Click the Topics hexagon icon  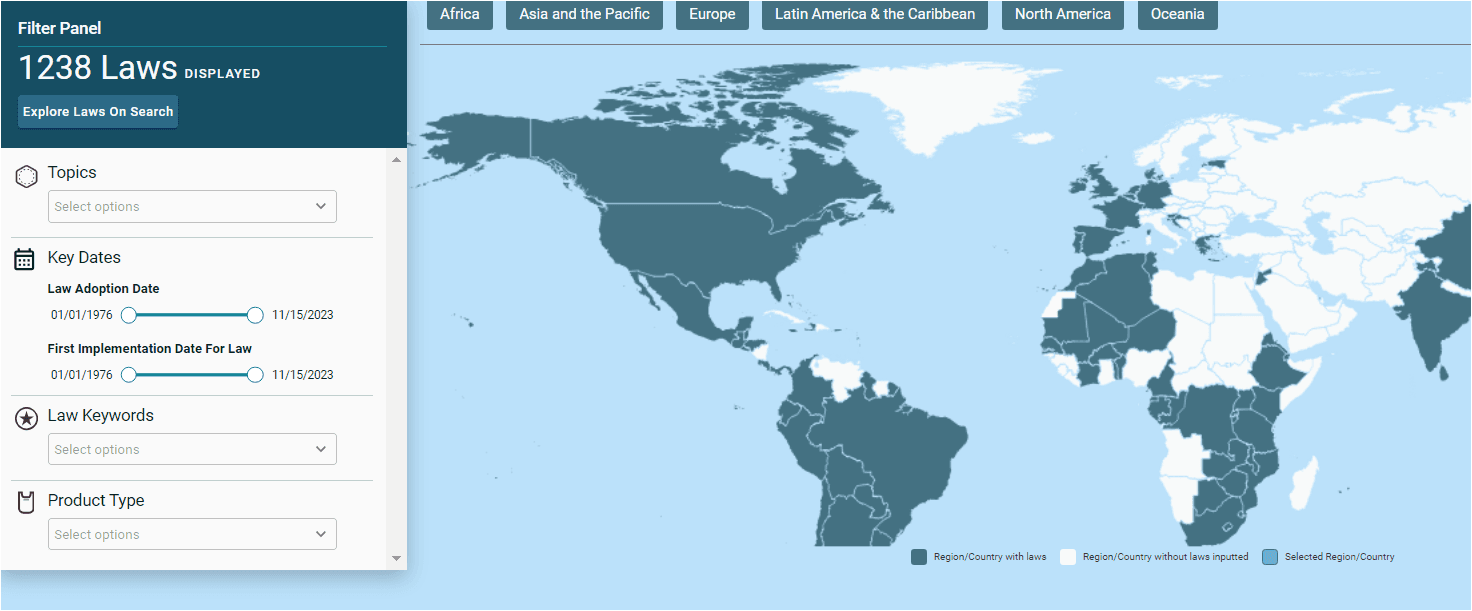pos(27,177)
